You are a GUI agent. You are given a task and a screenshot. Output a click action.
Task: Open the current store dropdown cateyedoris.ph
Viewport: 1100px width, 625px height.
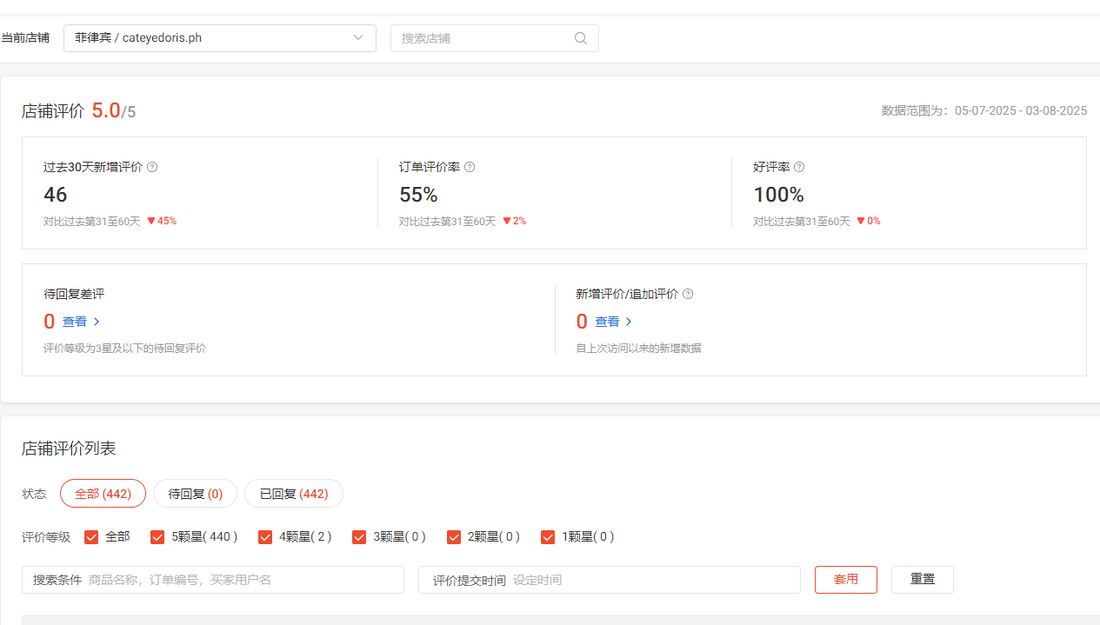click(219, 38)
